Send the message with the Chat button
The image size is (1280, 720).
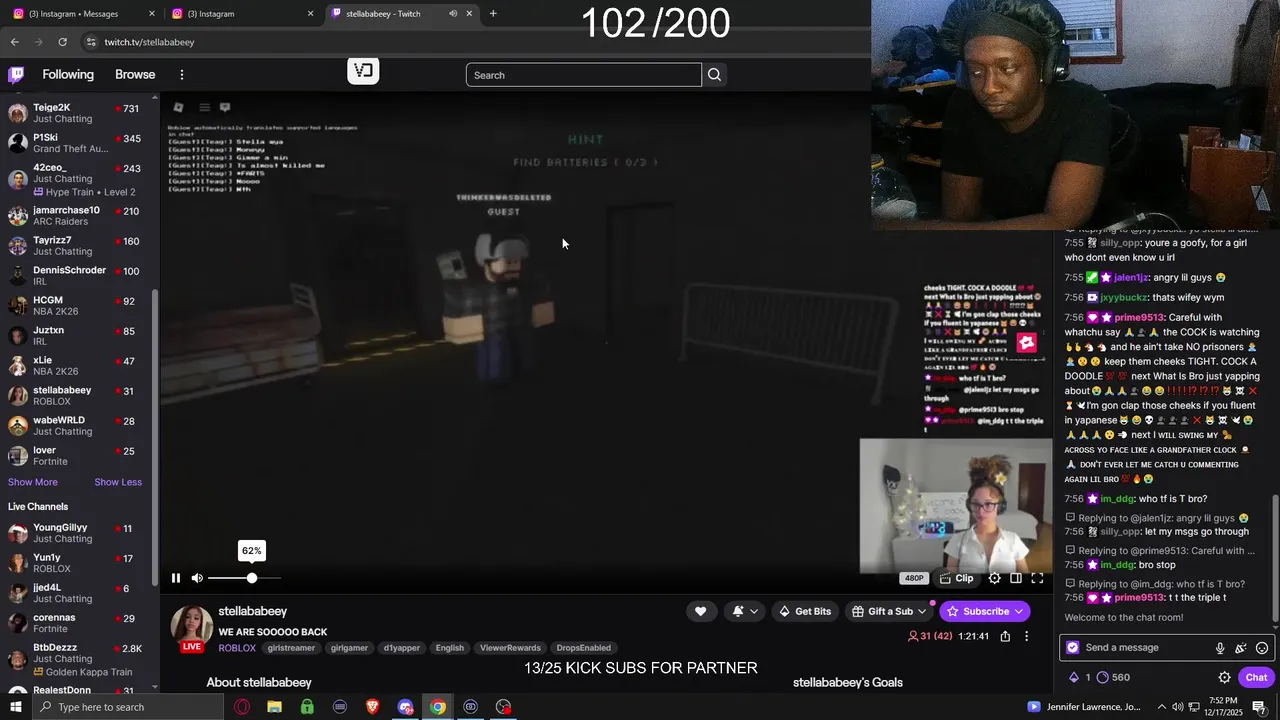click(1256, 677)
